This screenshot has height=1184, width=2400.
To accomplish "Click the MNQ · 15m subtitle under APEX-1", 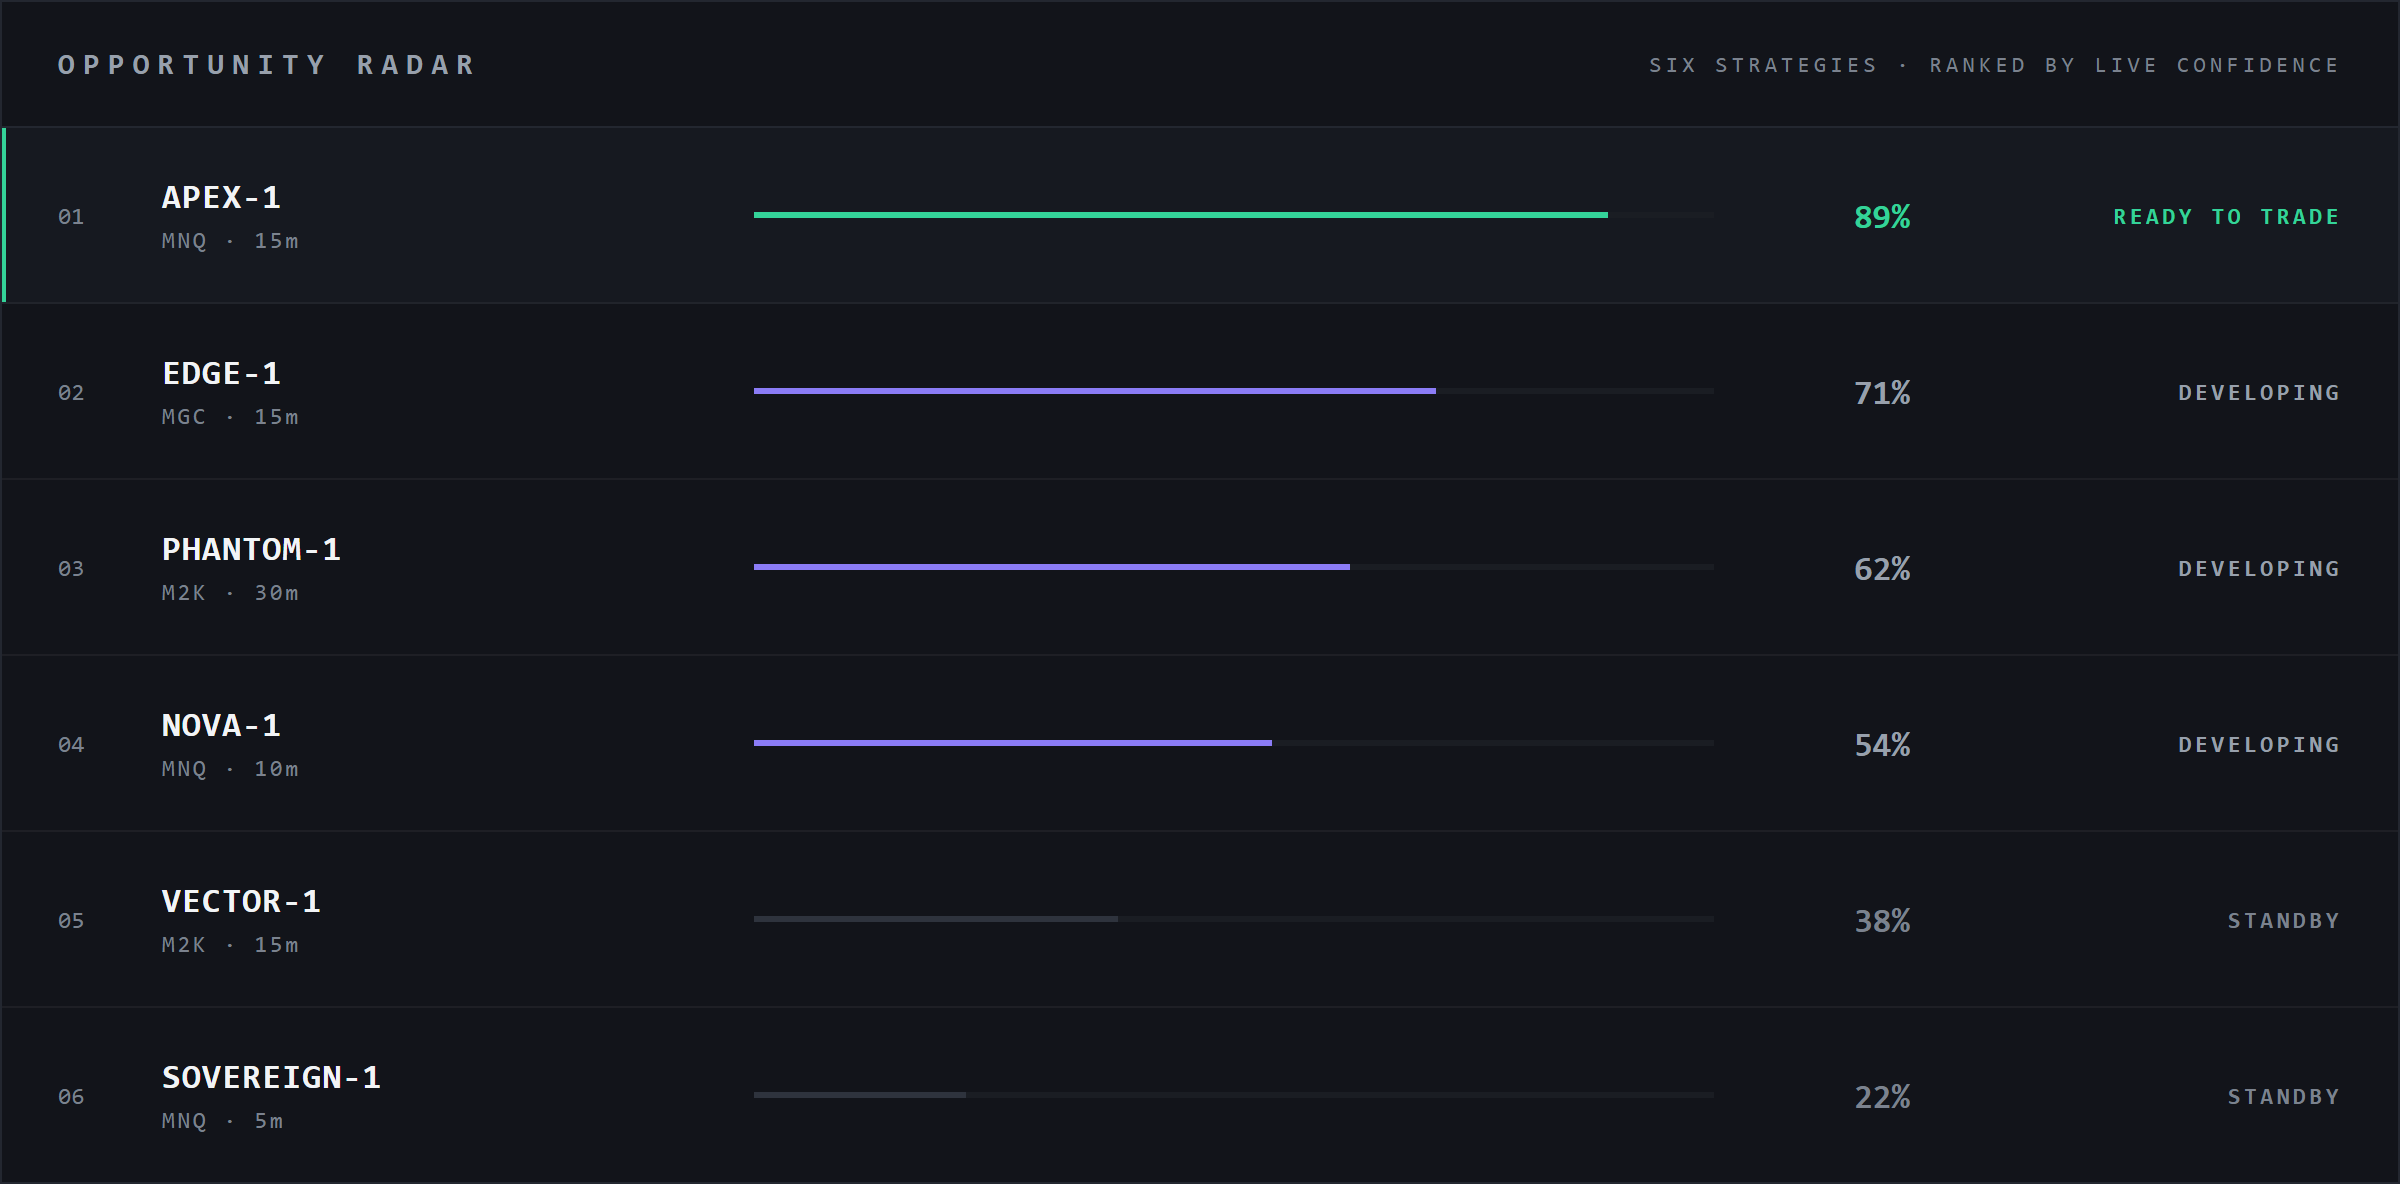I will tap(230, 241).
